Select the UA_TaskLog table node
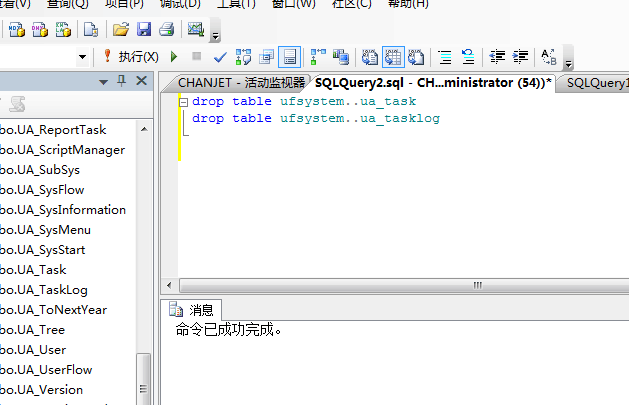This screenshot has width=629, height=405. pyautogui.click(x=44, y=290)
